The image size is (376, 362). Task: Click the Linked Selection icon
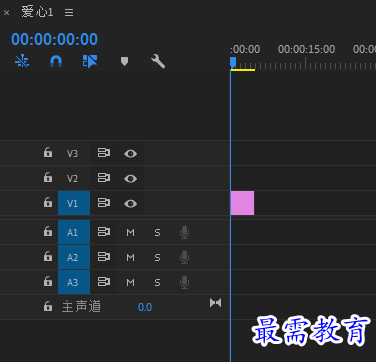90,61
